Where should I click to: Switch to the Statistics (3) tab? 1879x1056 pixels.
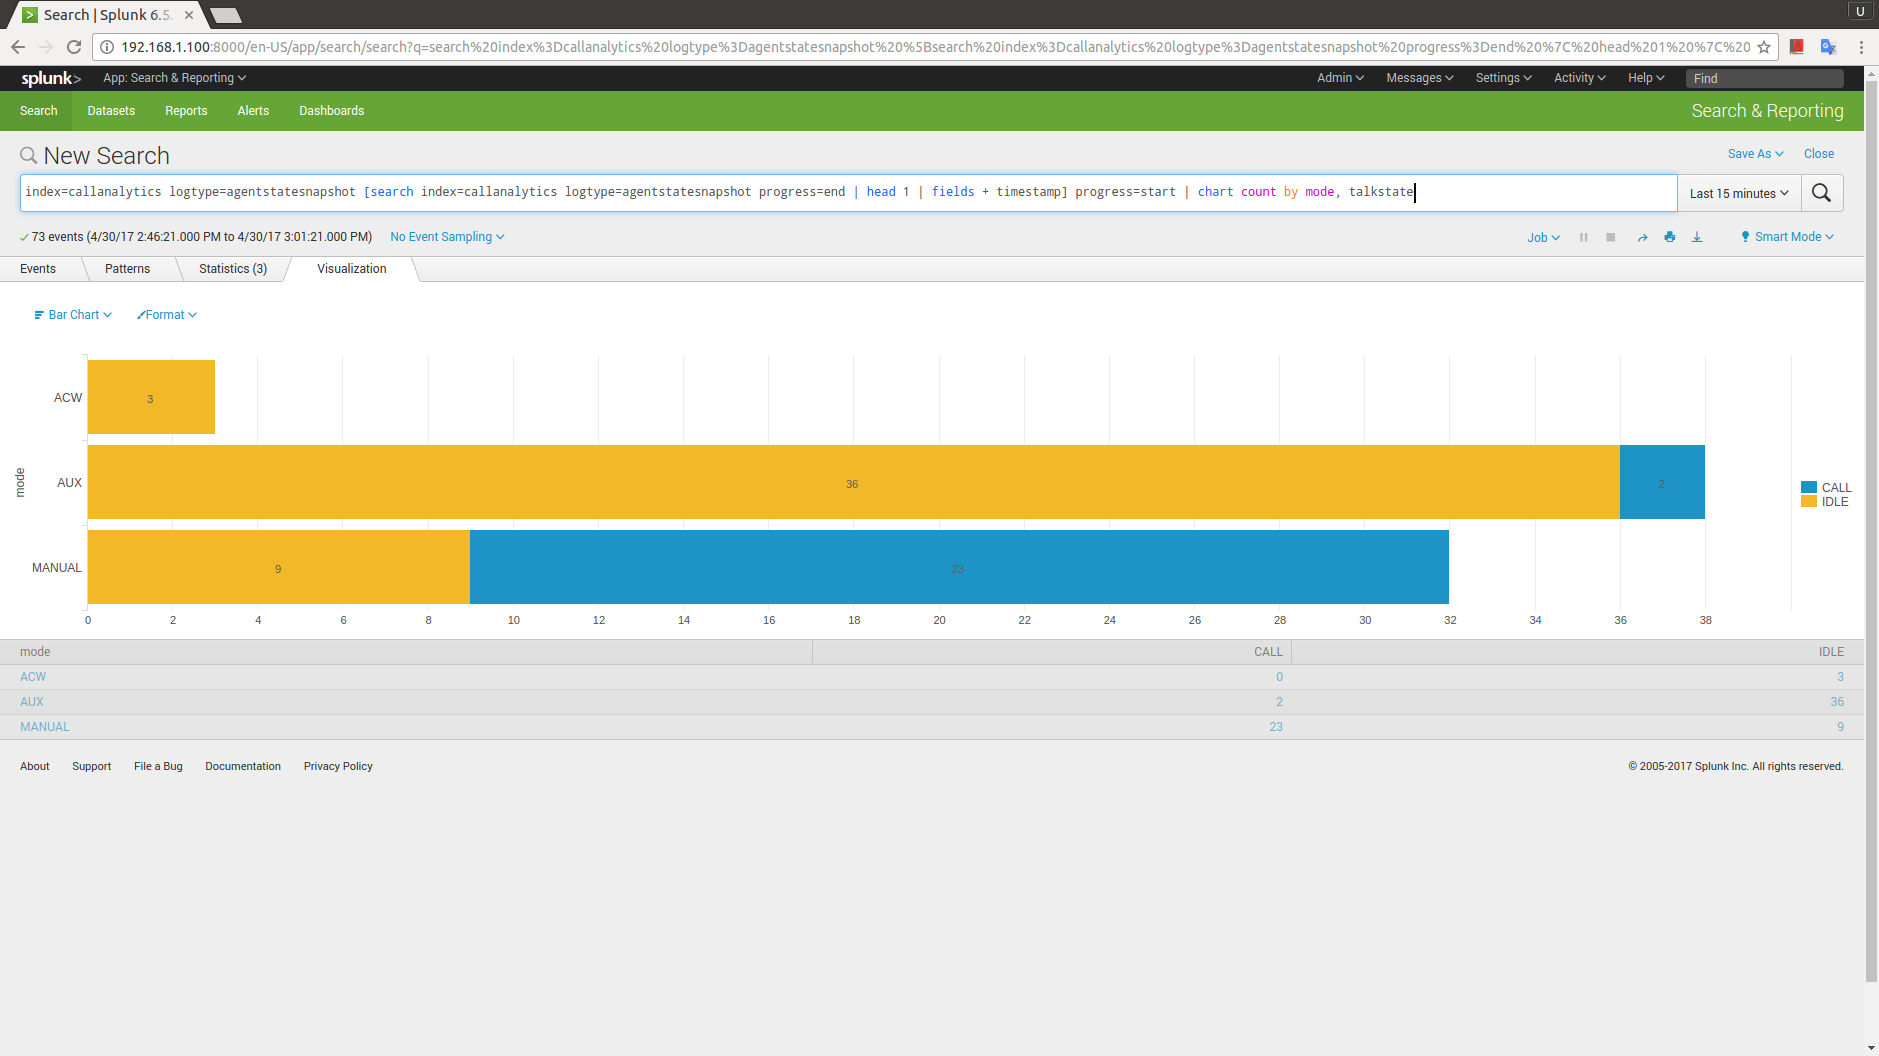pyautogui.click(x=232, y=269)
